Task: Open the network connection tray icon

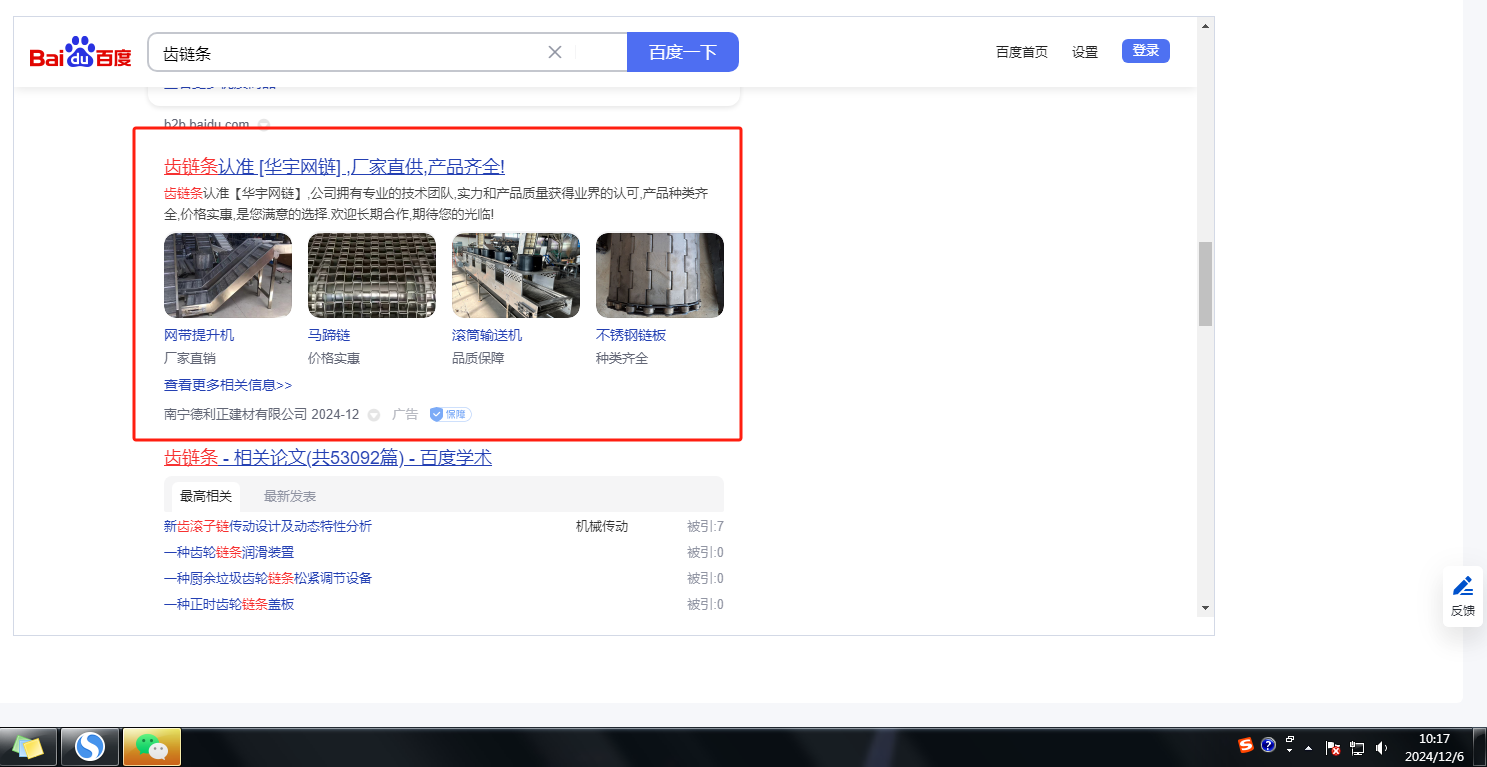Action: coord(1357,747)
